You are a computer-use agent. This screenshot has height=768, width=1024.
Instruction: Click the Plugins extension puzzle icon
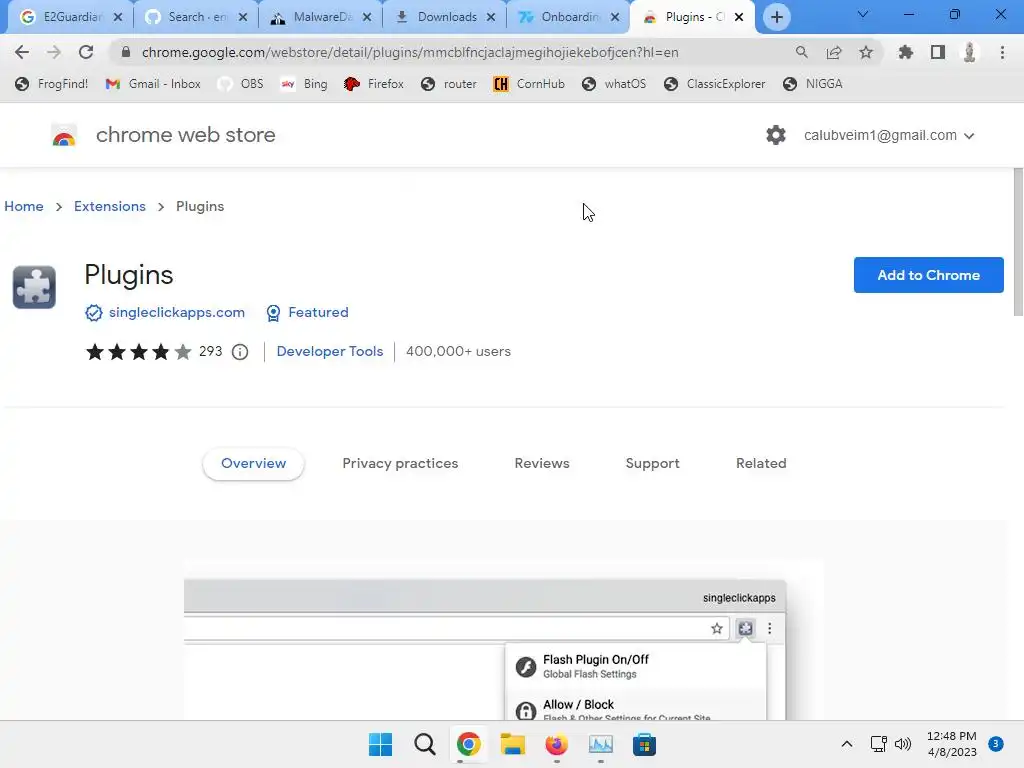point(35,287)
